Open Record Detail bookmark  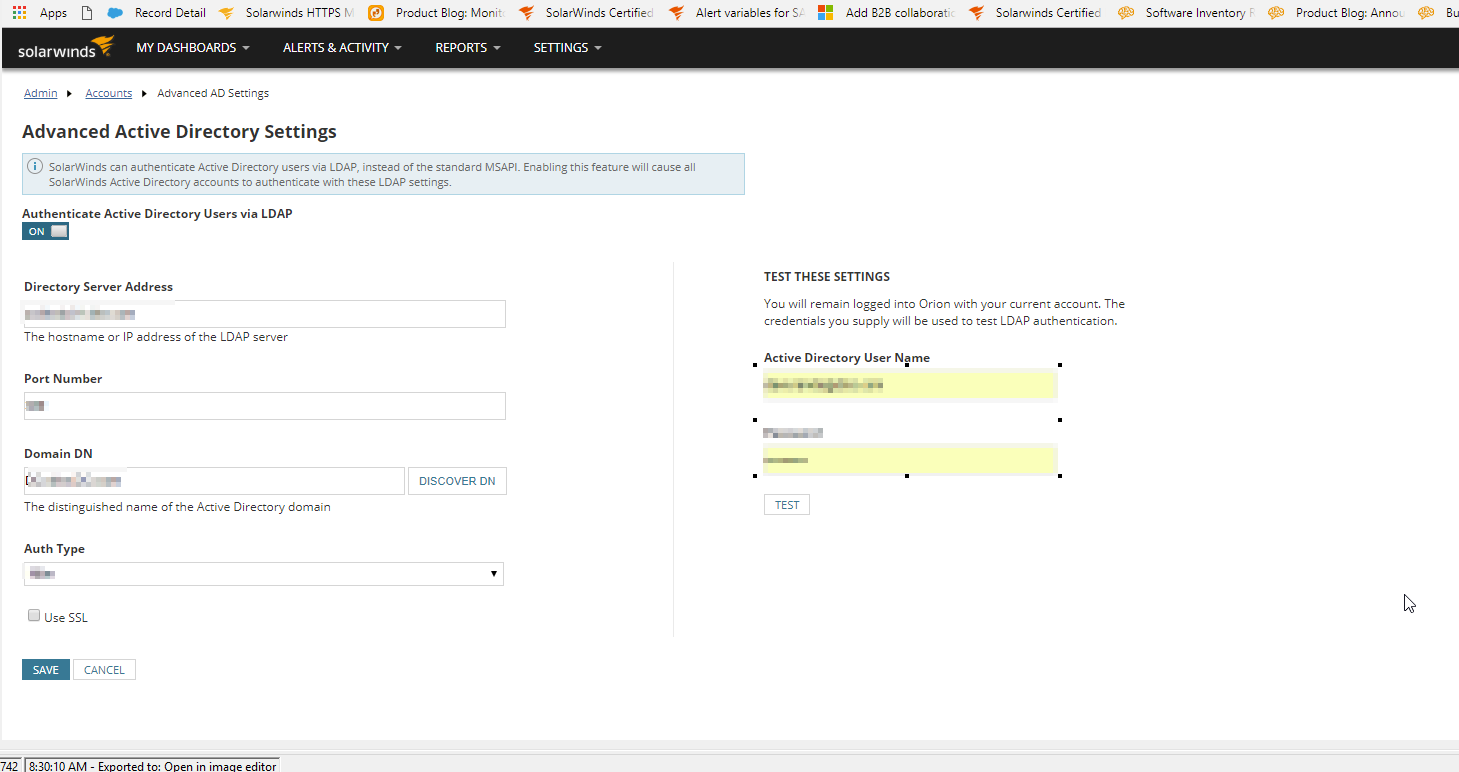(170, 13)
